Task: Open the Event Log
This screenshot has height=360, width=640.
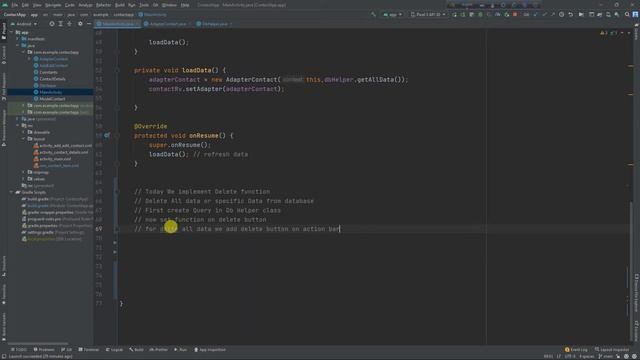Action: (576, 350)
